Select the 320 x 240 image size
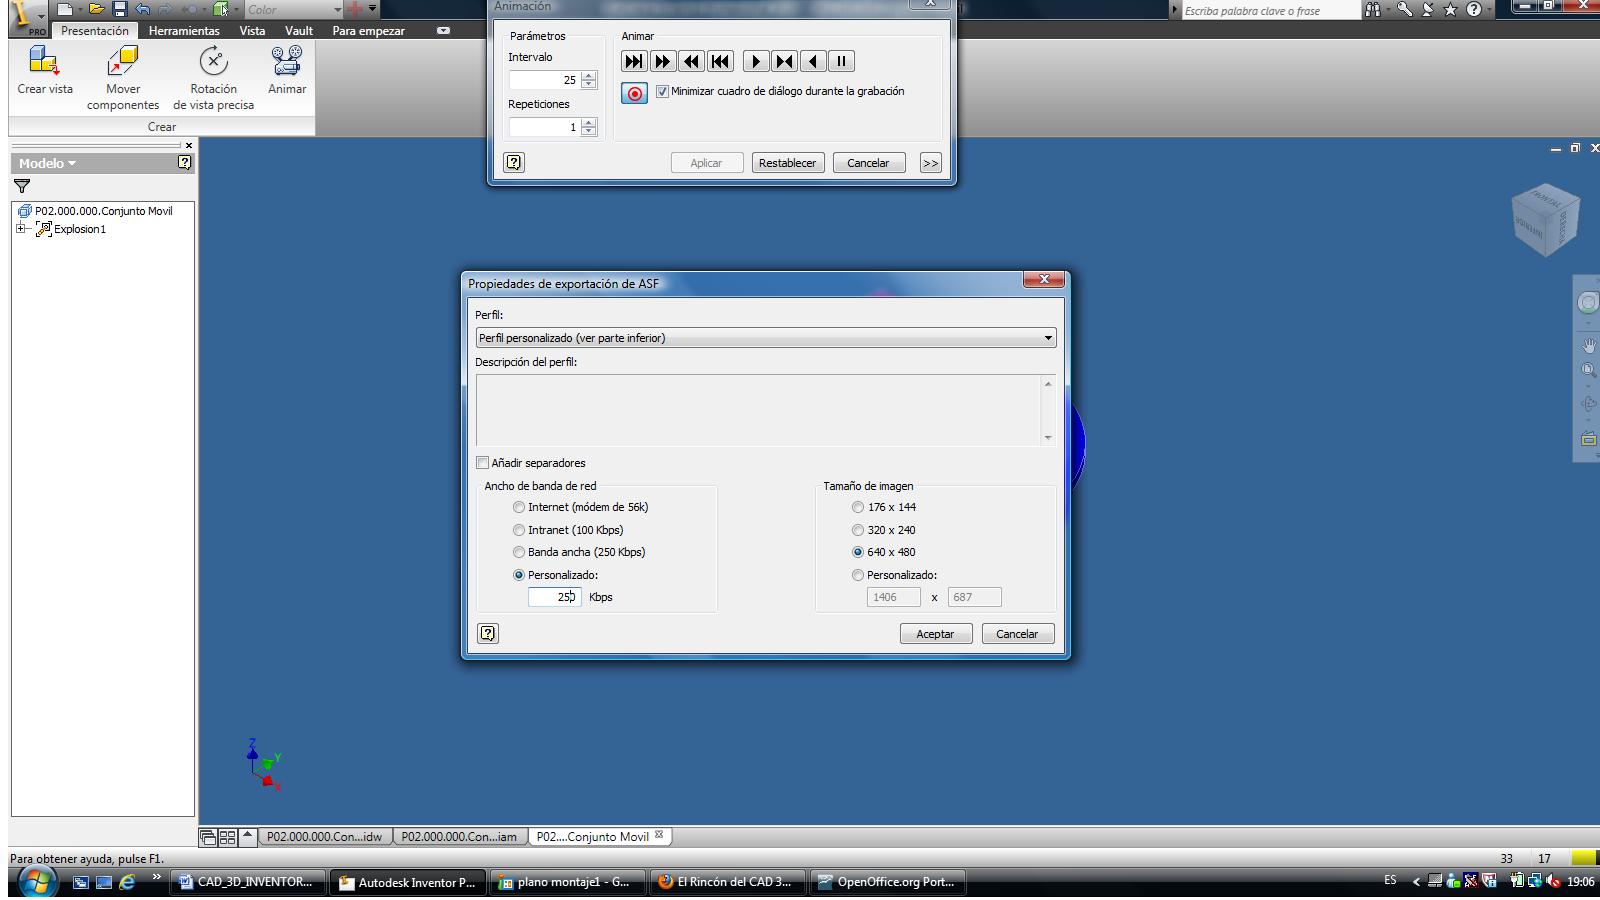The image size is (1600, 900). (x=858, y=530)
